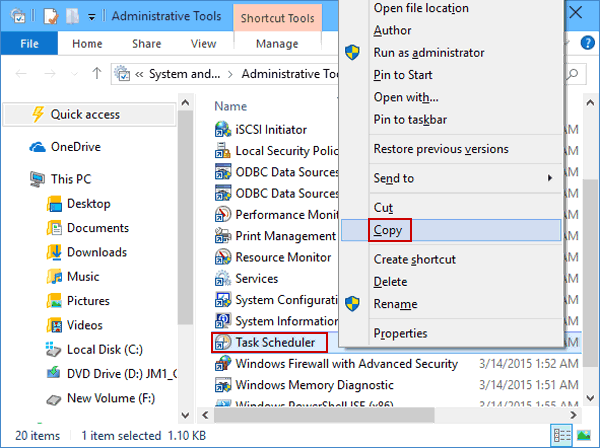Open the Customize Quick Access Toolbar dropdown
This screenshot has width=600, height=448.
(91, 17)
